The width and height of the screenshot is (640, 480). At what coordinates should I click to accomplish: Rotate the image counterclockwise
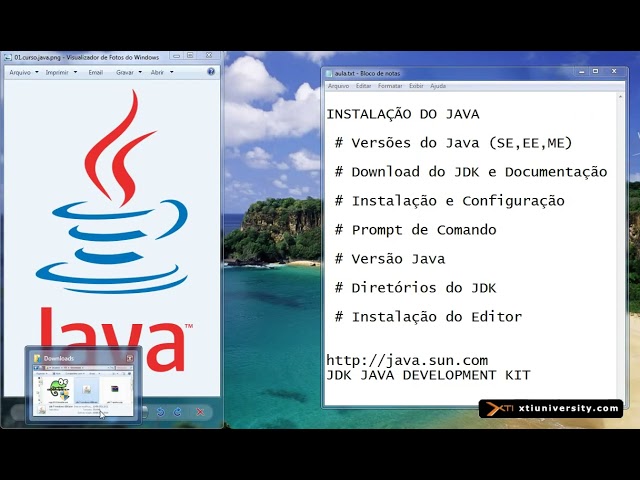coord(160,412)
